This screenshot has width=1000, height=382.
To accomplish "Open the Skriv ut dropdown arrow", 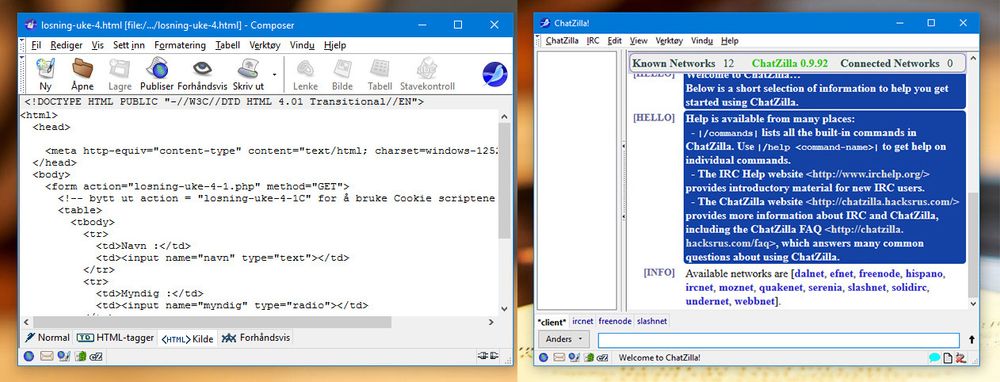I will pos(274,74).
